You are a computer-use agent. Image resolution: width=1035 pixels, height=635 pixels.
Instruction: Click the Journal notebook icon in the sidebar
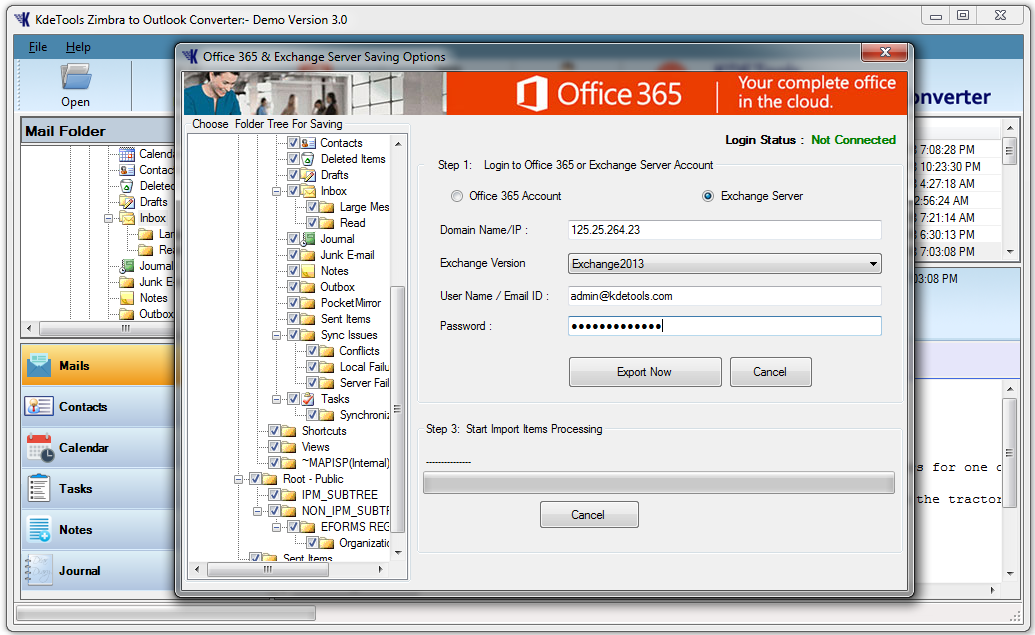[39, 570]
